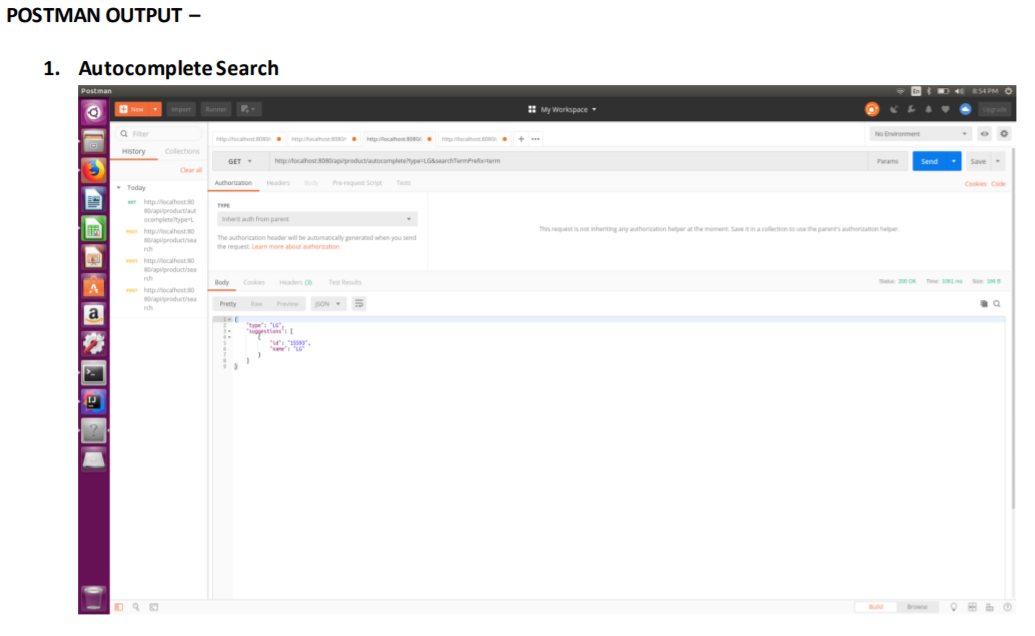1035x636 pixels.
Task: Open the tab options ellipsis menu
Action: click(535, 139)
